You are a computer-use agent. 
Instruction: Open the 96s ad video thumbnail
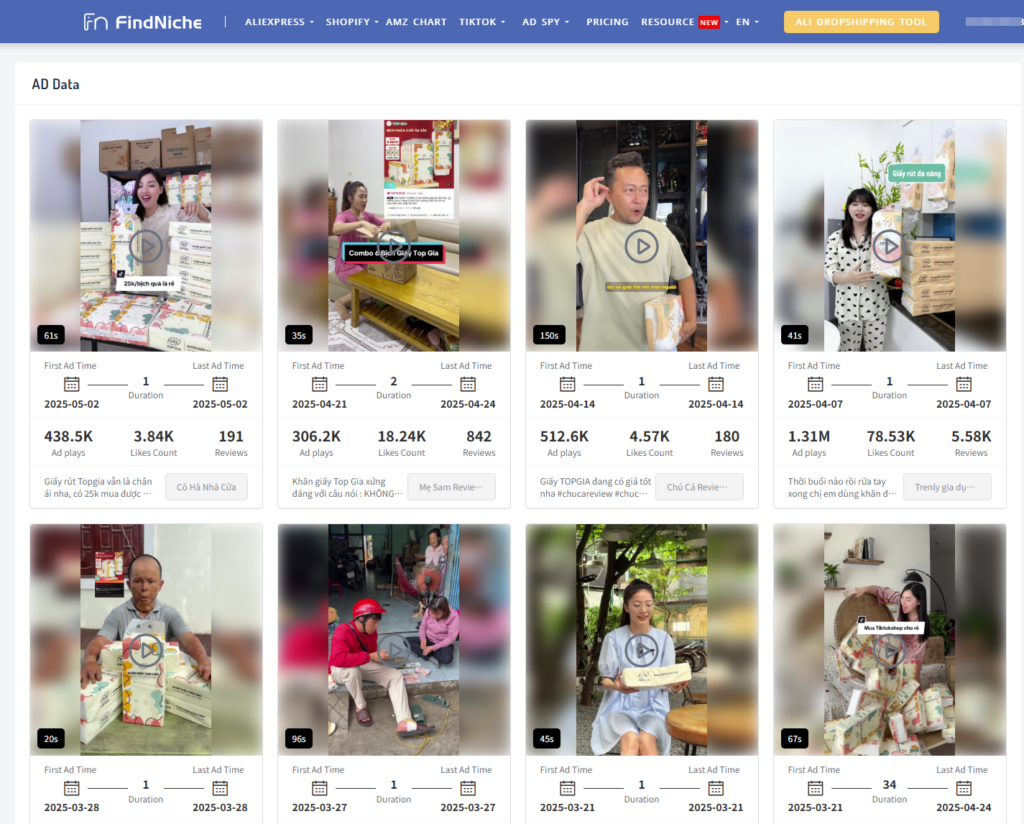tap(394, 640)
